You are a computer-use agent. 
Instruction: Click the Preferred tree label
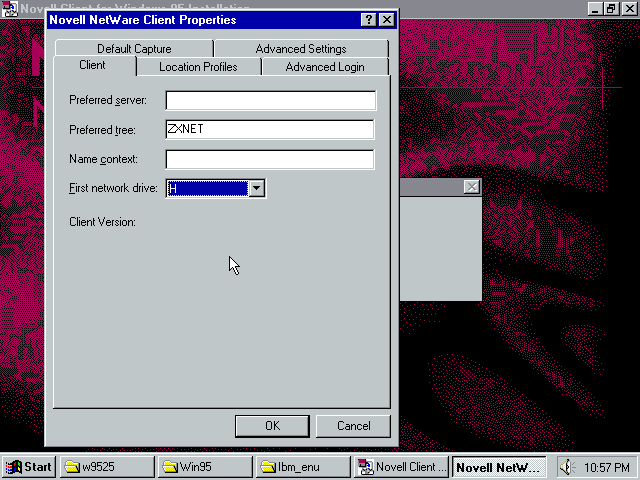pos(102,130)
